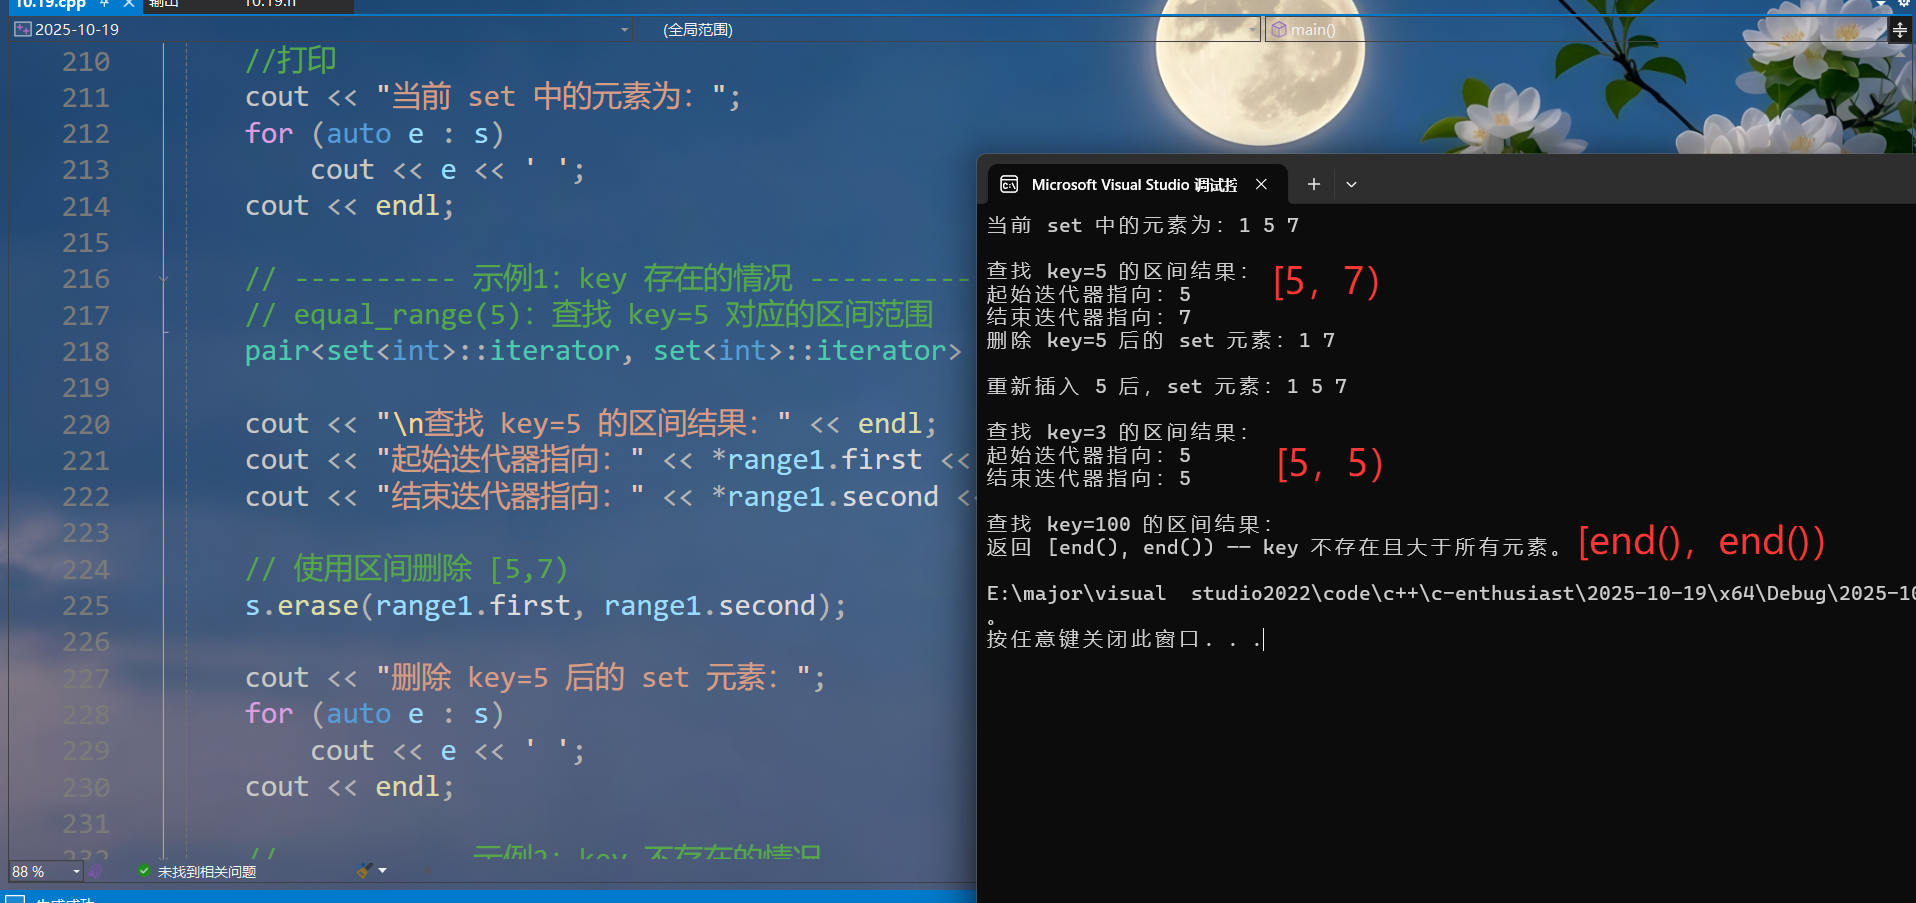Click the horizontal split editor icon

(1900, 30)
